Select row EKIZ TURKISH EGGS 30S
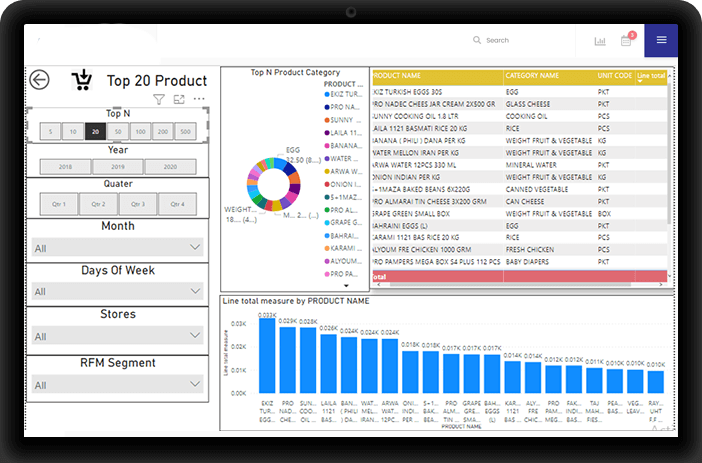This screenshot has width=702, height=463. pyautogui.click(x=519, y=92)
